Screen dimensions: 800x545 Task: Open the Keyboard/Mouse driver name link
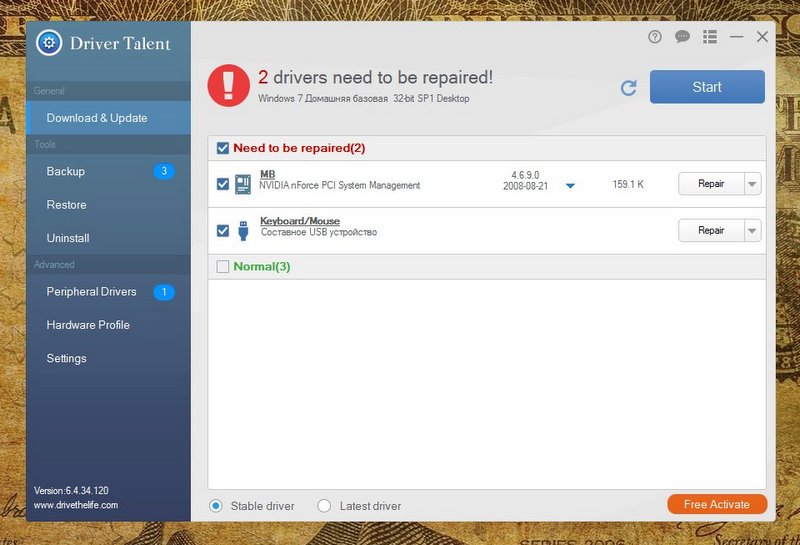click(300, 221)
